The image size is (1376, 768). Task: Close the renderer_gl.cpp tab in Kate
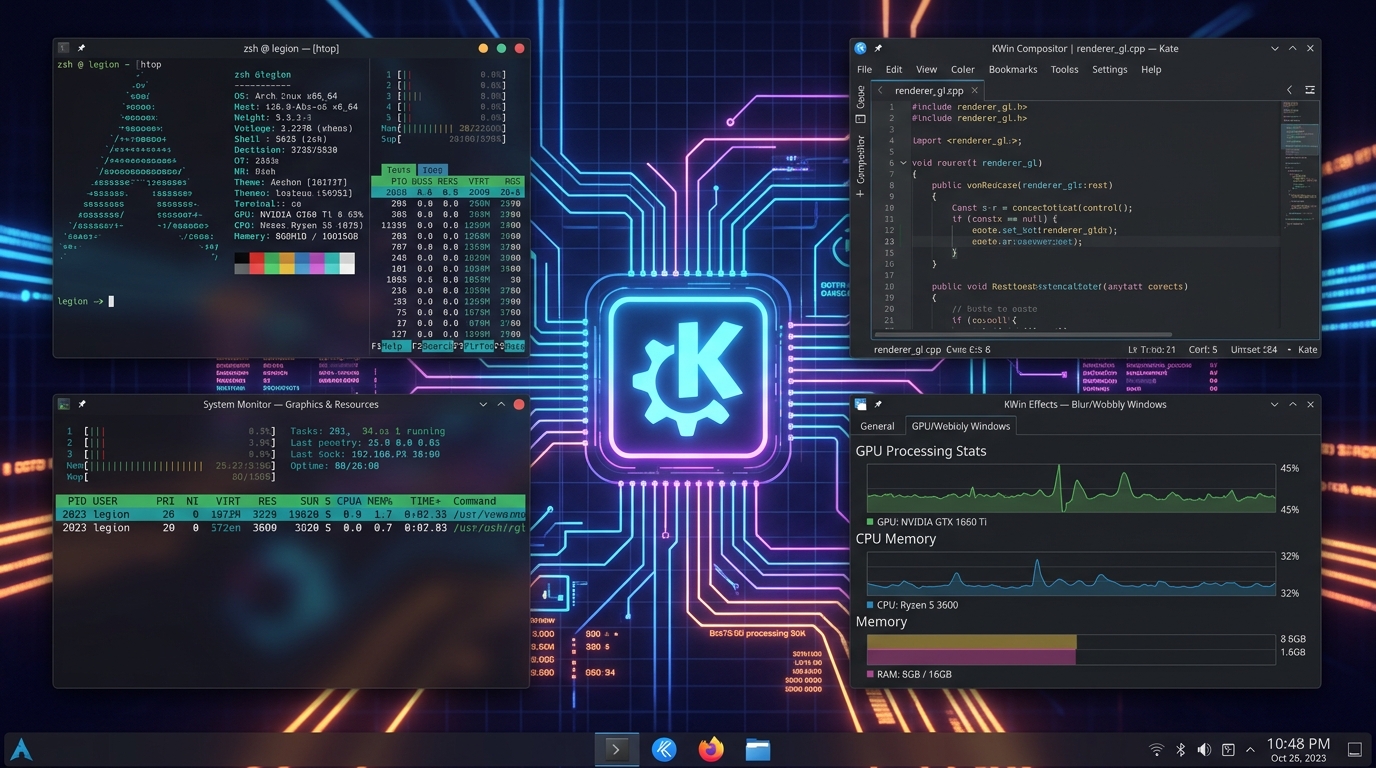(x=975, y=90)
